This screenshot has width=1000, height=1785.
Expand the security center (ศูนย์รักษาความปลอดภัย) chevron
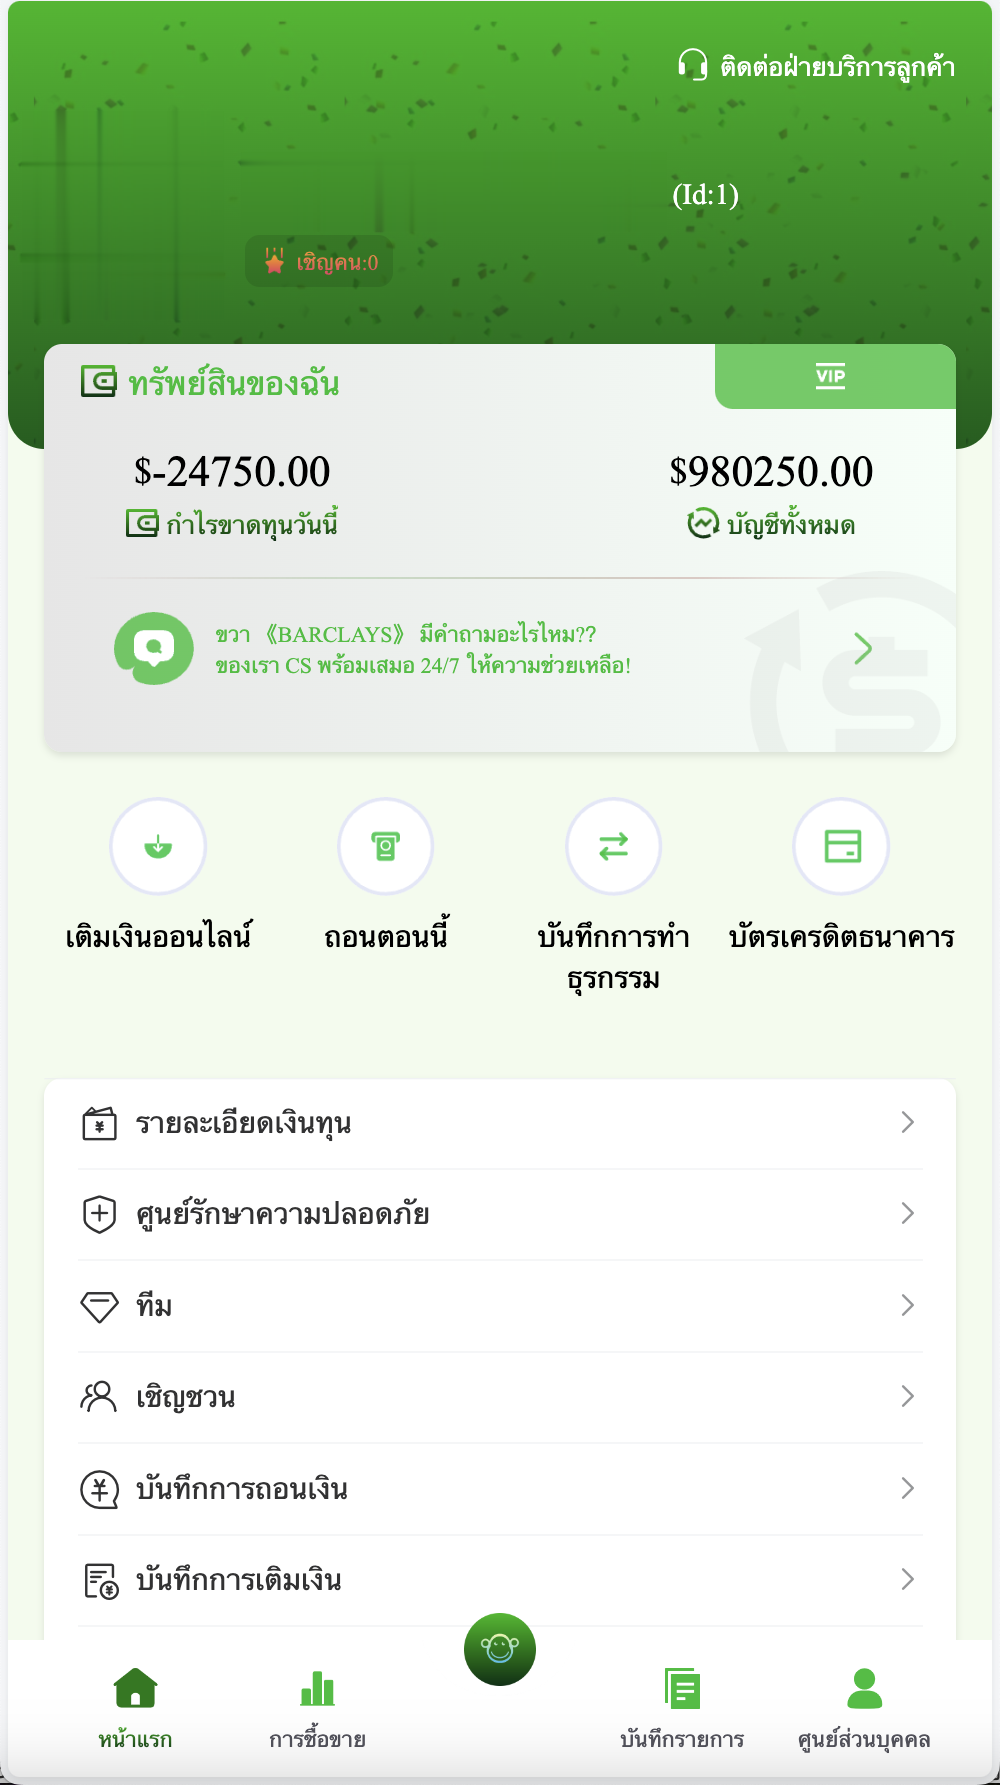[907, 1213]
